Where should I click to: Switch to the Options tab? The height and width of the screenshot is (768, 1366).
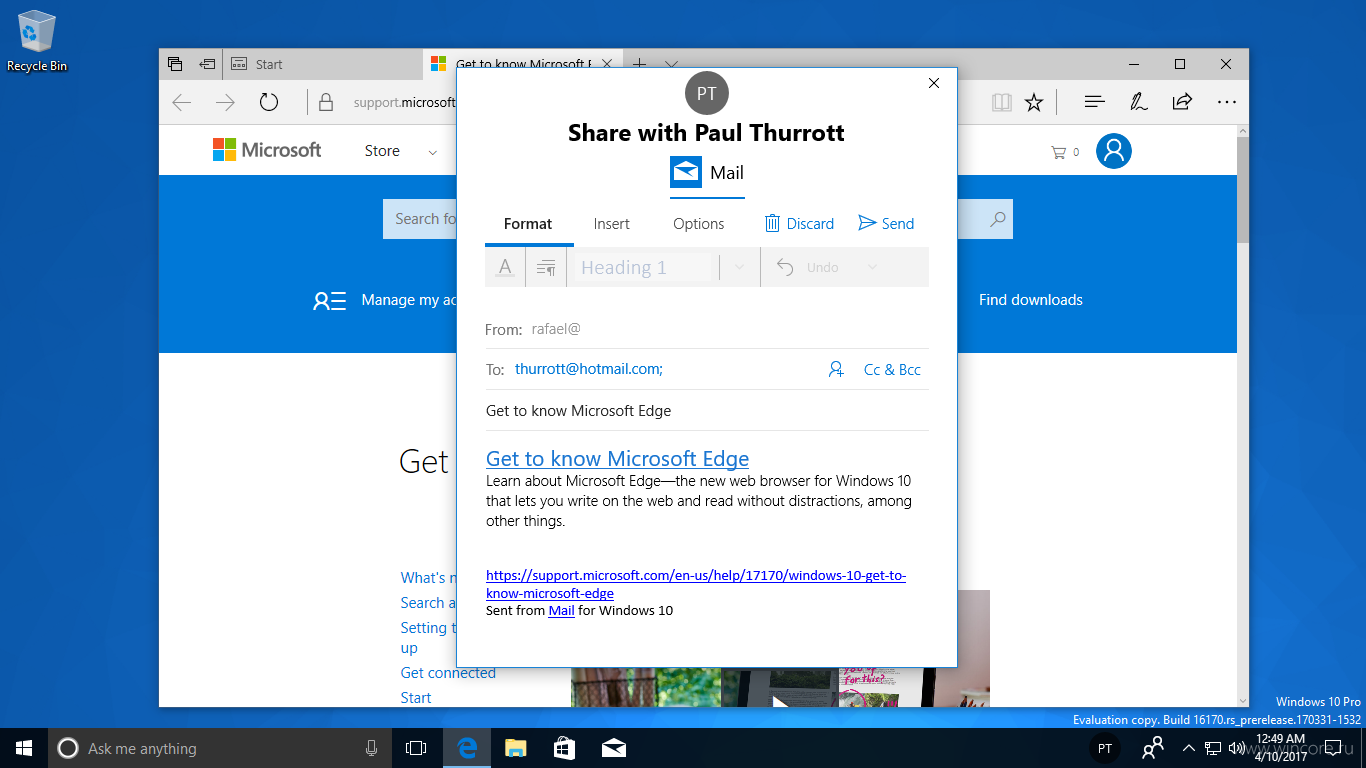pos(699,224)
